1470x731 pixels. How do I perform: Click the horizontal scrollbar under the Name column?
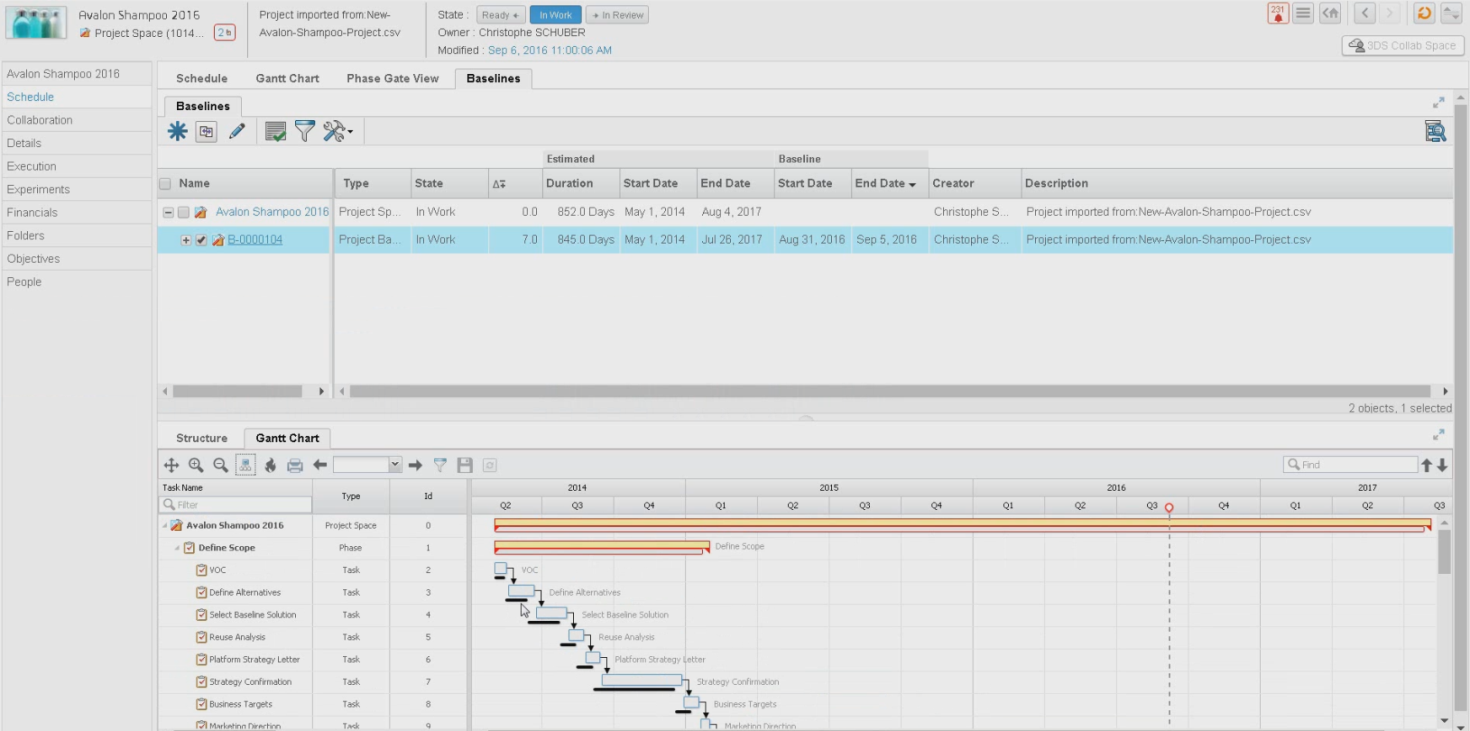click(237, 392)
